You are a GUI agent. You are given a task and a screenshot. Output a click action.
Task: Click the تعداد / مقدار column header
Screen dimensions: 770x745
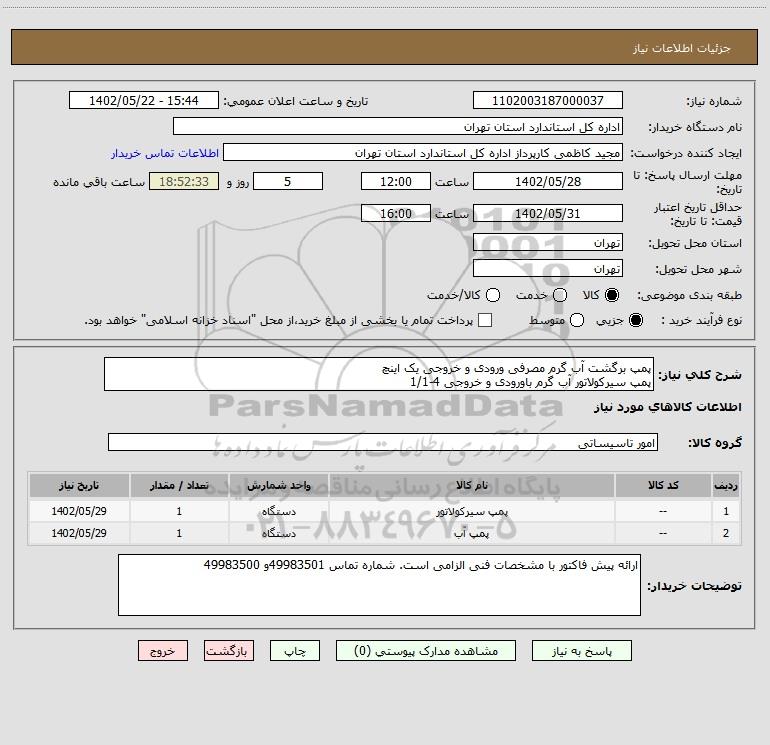179,485
